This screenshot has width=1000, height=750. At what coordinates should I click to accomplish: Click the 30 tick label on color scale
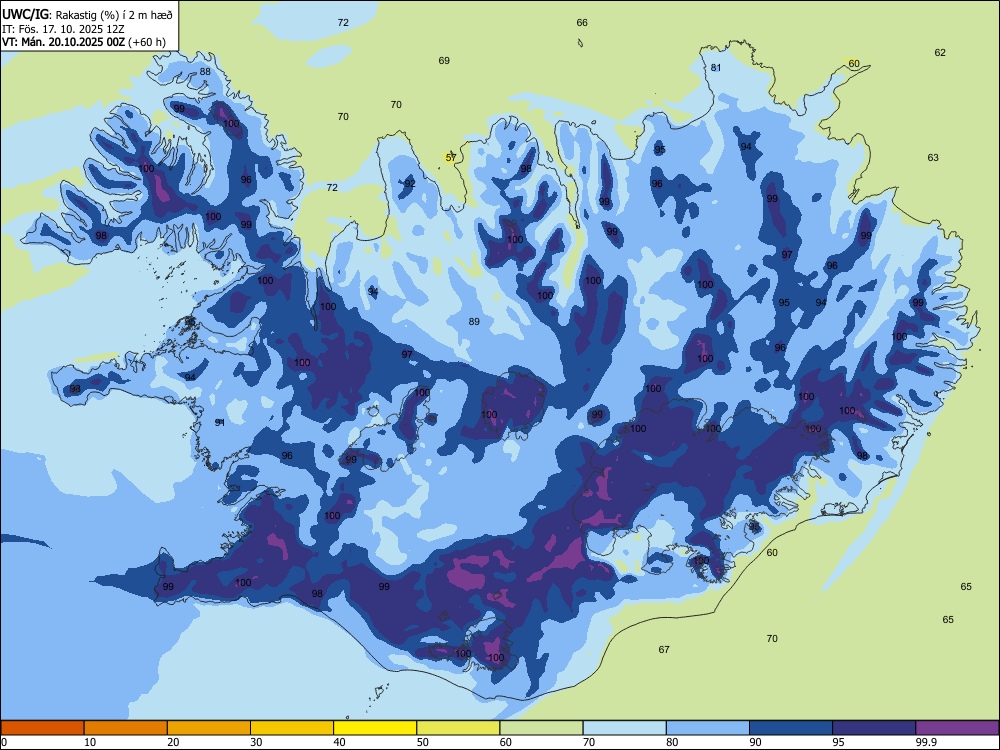point(256,742)
